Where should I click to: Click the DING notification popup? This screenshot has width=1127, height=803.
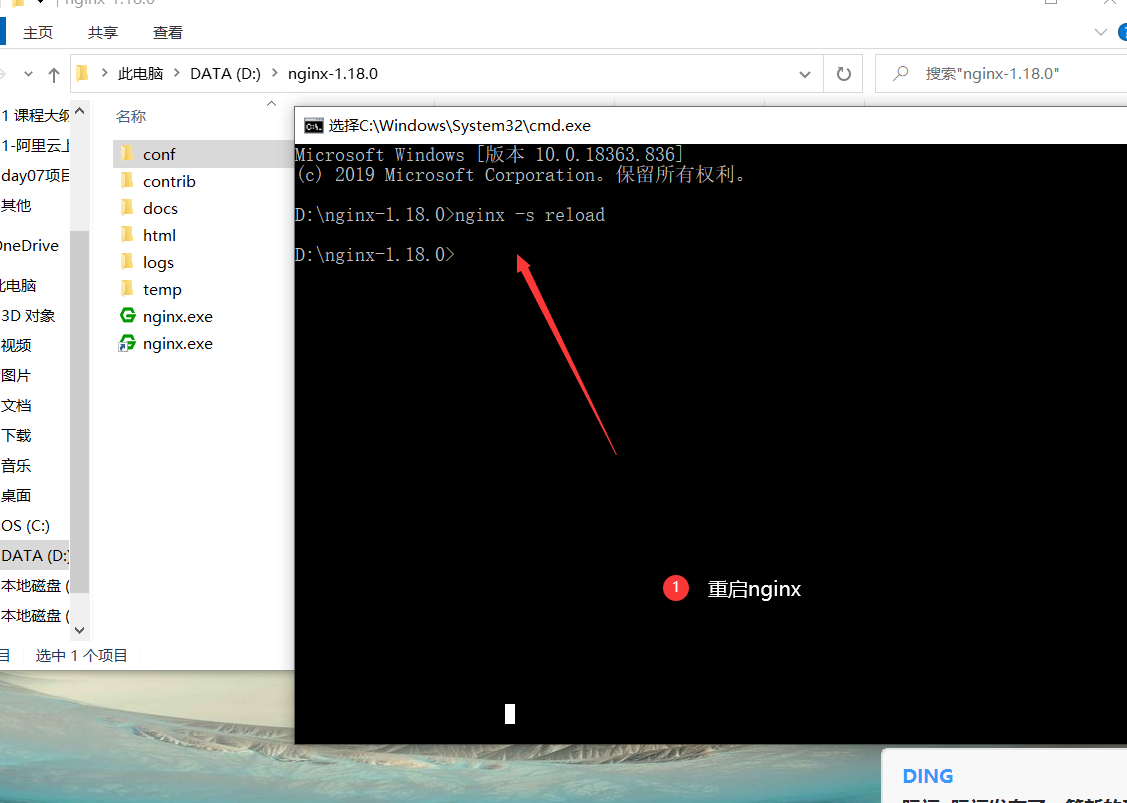(1004, 776)
